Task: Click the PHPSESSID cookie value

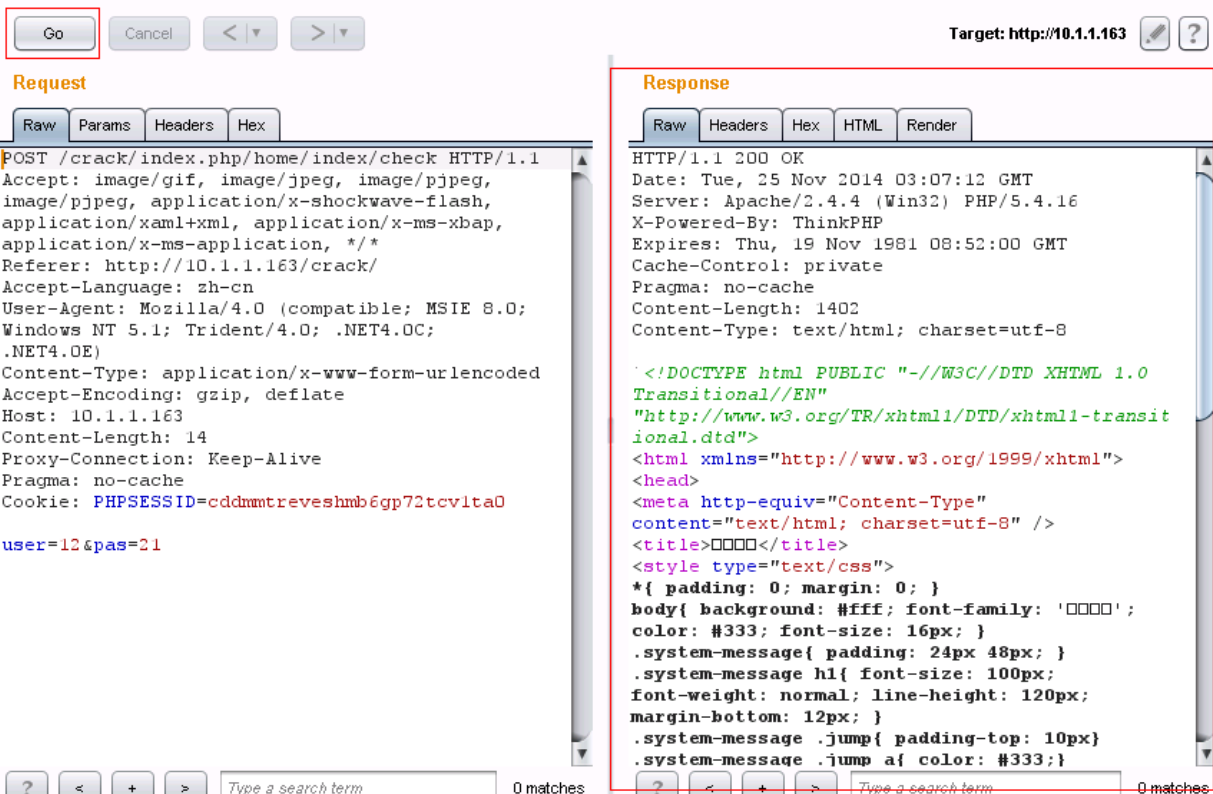Action: pyautogui.click(x=356, y=502)
